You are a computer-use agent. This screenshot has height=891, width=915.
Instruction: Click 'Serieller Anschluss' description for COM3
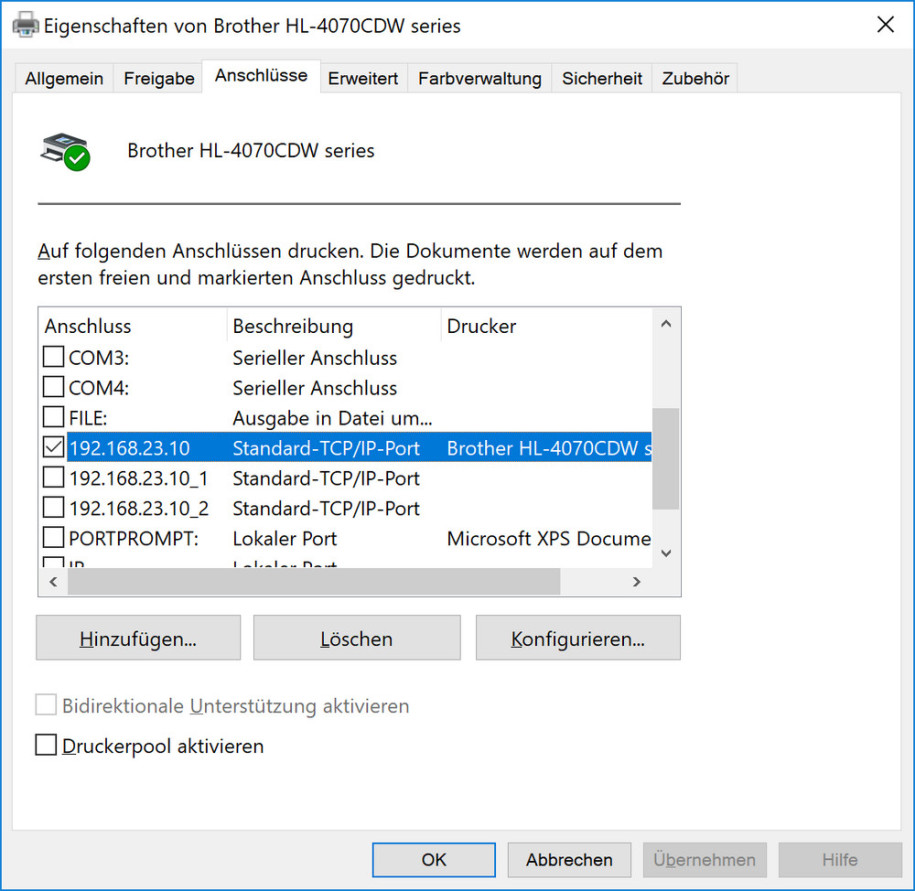point(315,357)
